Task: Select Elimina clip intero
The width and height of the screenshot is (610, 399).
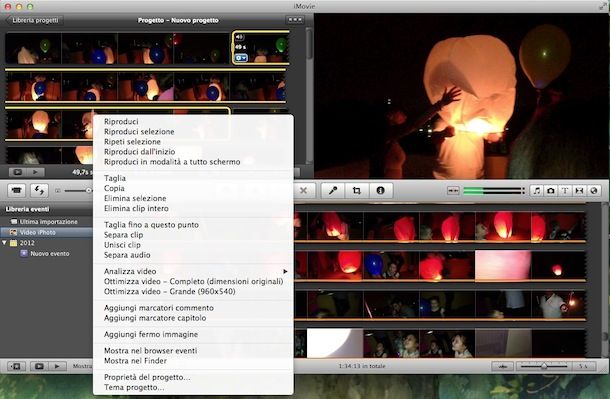Action: [x=136, y=209]
